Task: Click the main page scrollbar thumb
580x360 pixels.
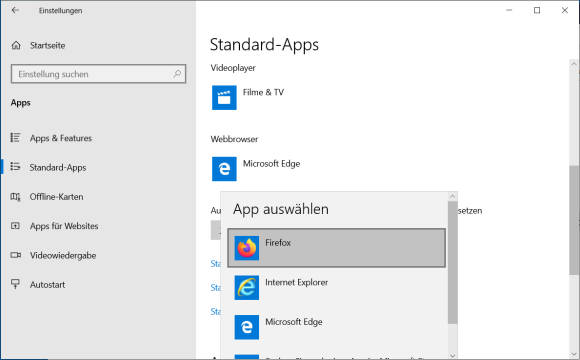Action: pos(574,220)
